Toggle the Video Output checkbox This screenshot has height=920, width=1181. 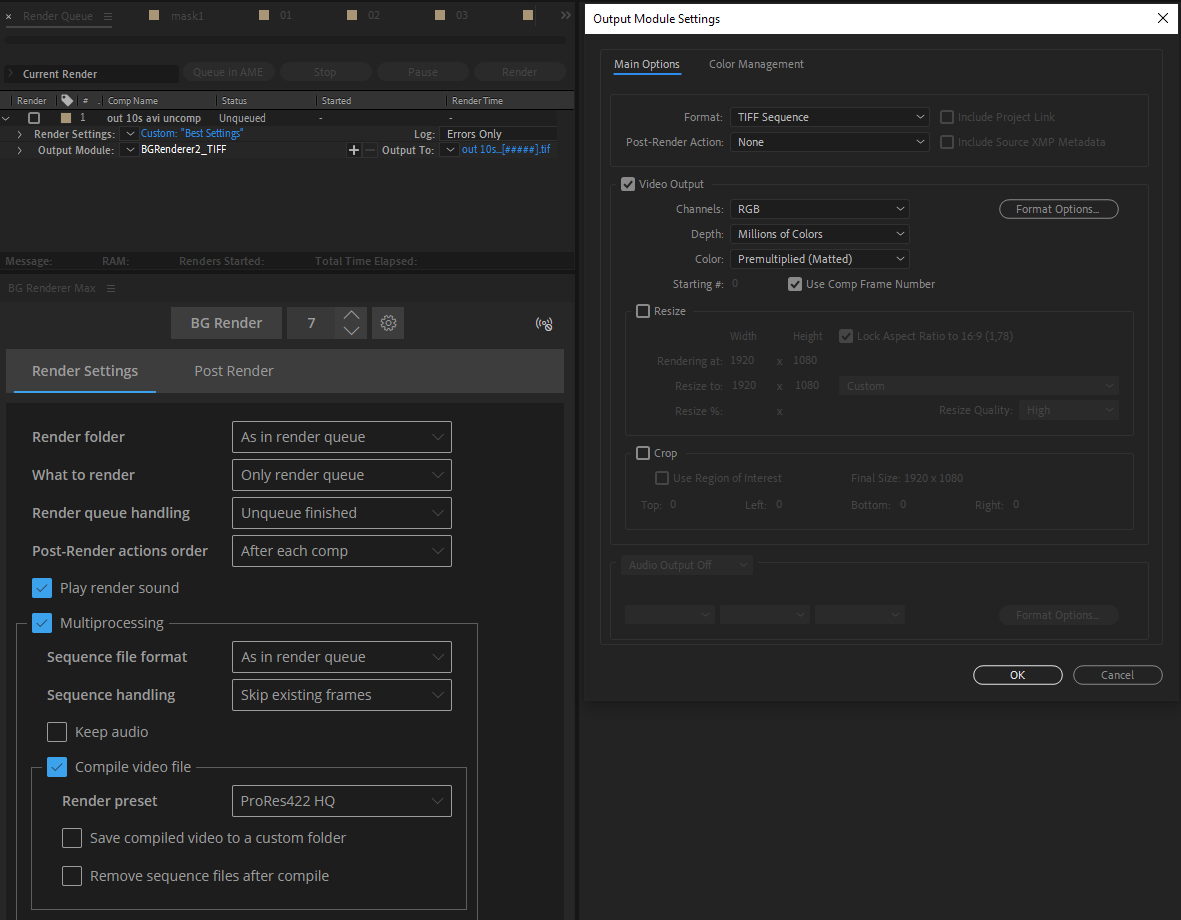tap(627, 184)
